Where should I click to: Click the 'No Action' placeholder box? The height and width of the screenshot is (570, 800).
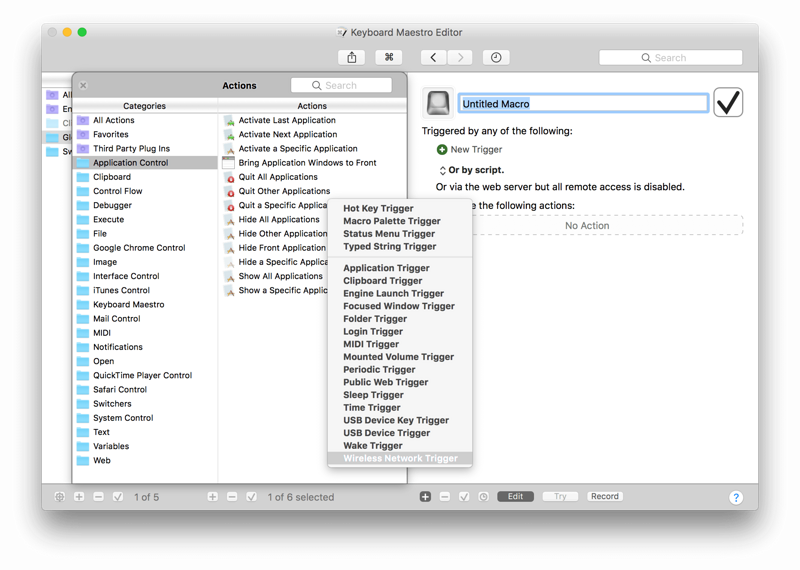point(587,226)
